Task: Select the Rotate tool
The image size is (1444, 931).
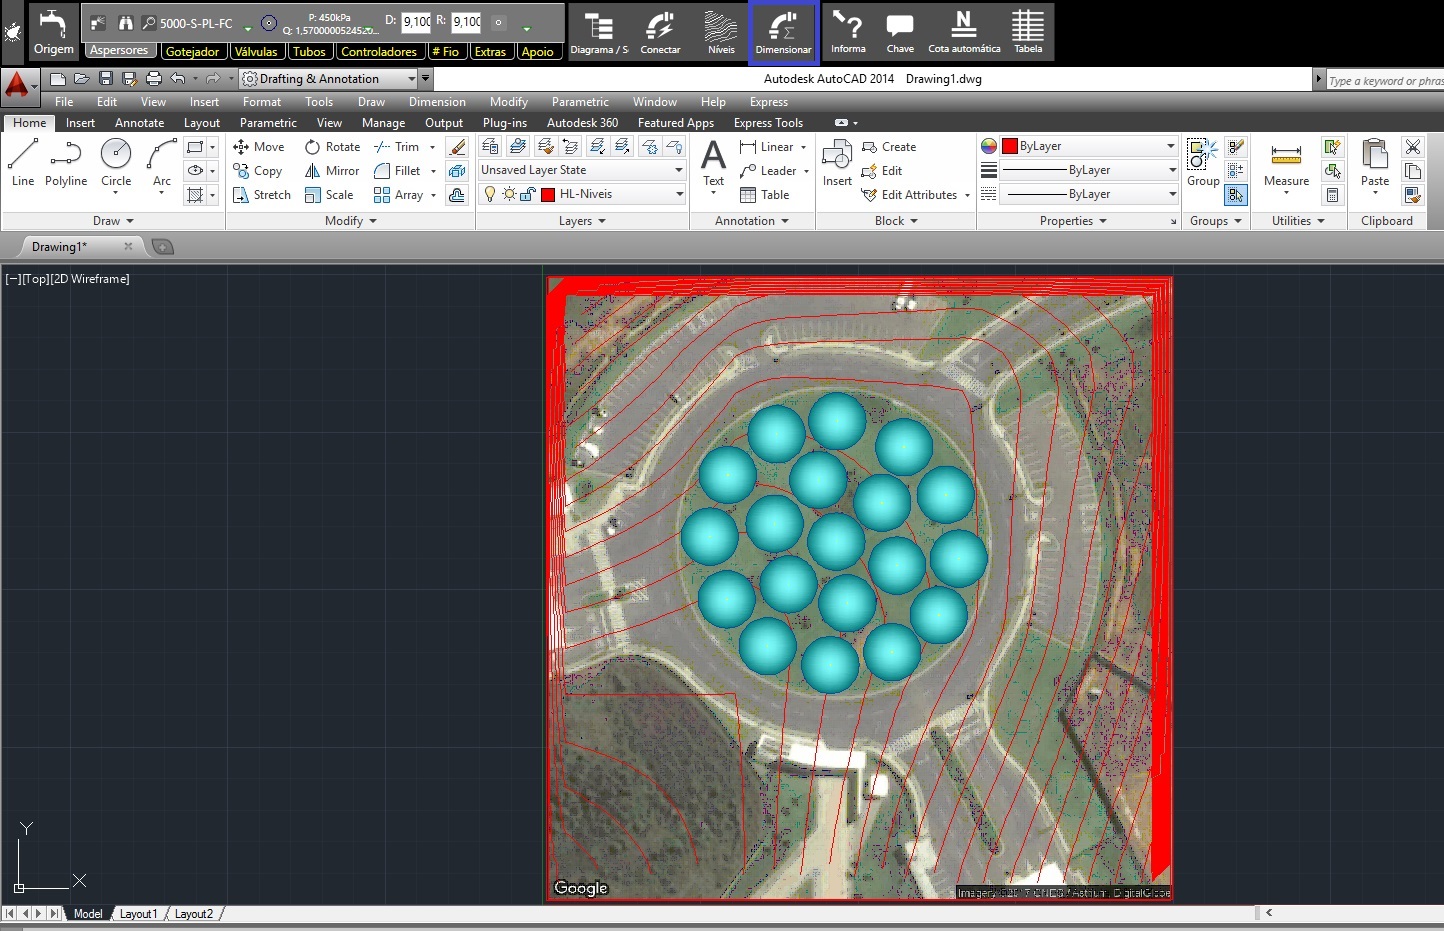Action: (332, 147)
